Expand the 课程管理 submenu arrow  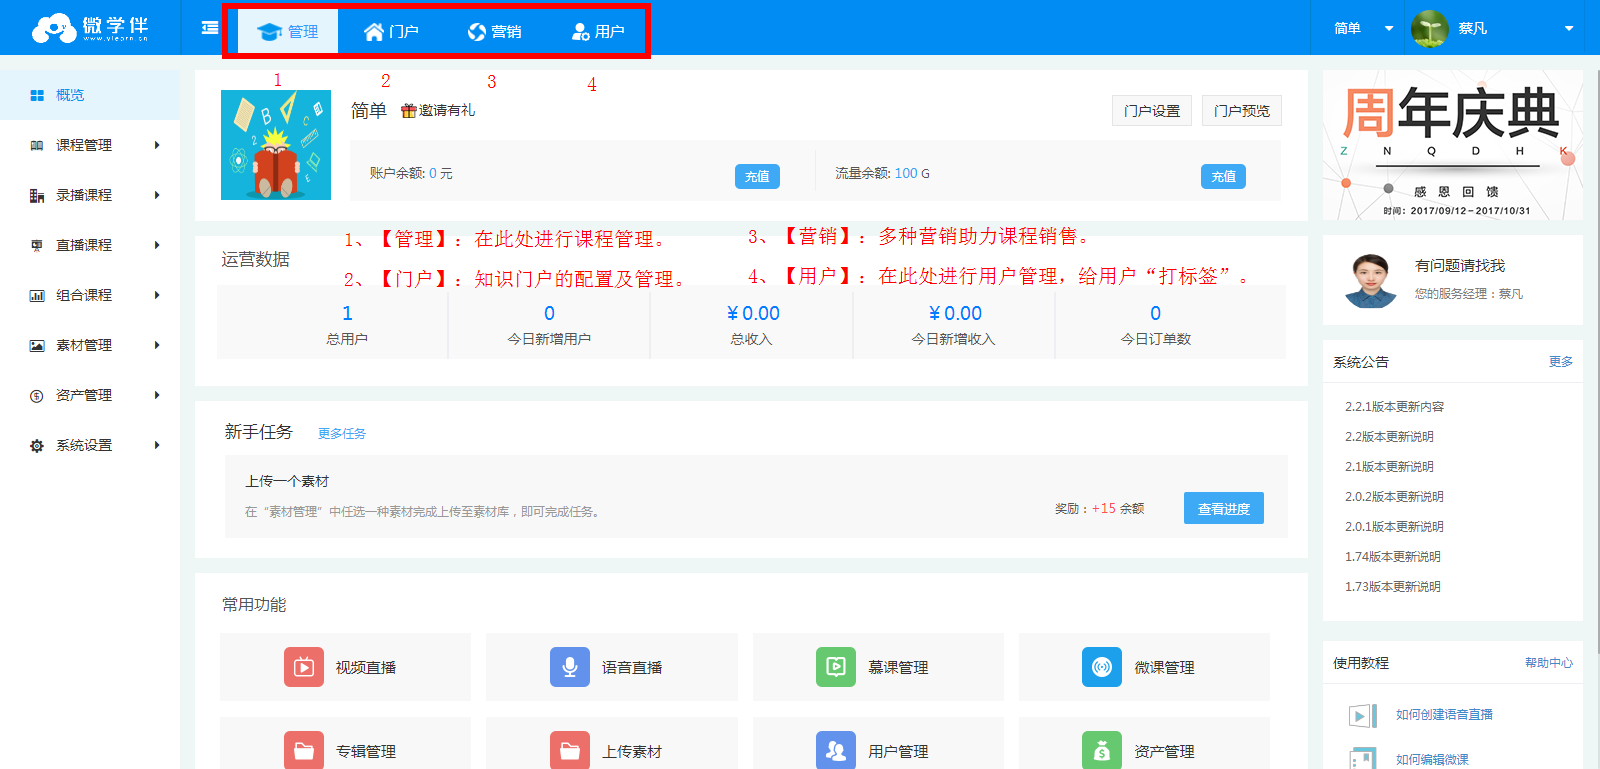coord(157,145)
